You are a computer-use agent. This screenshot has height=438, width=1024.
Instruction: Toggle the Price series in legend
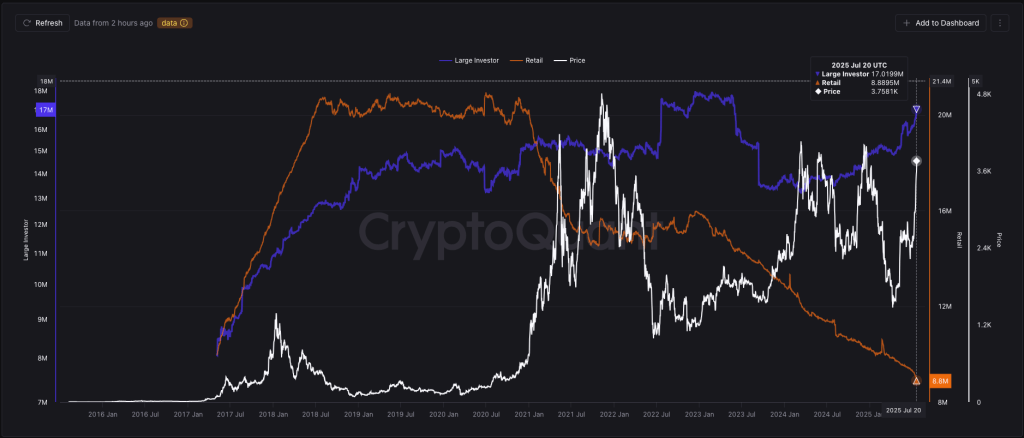[569, 60]
